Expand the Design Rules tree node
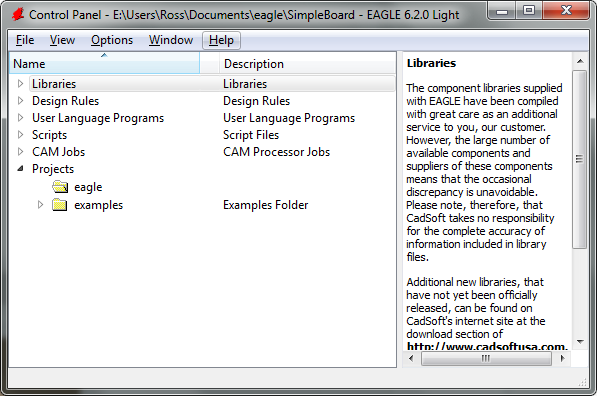597x396 pixels. point(21,101)
